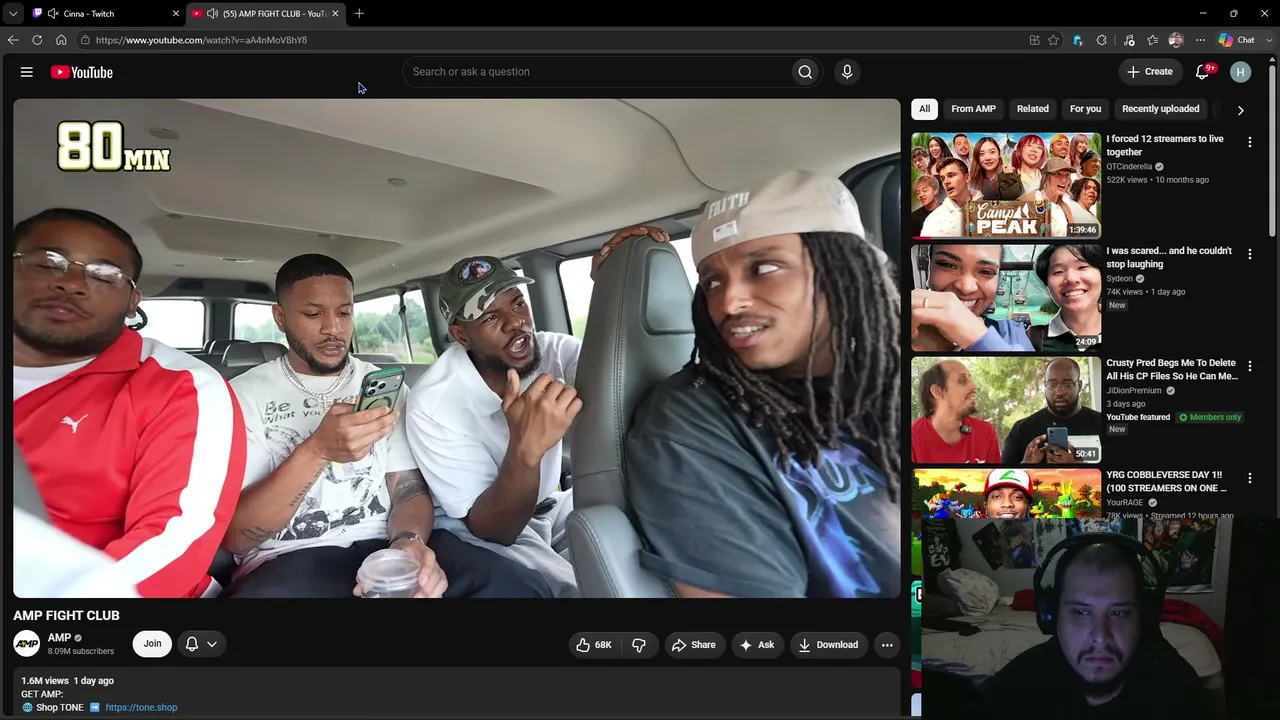Image resolution: width=1280 pixels, height=720 pixels.
Task: Open 'I was scared... and he couldn't stop laughing'
Action: tap(1169, 257)
